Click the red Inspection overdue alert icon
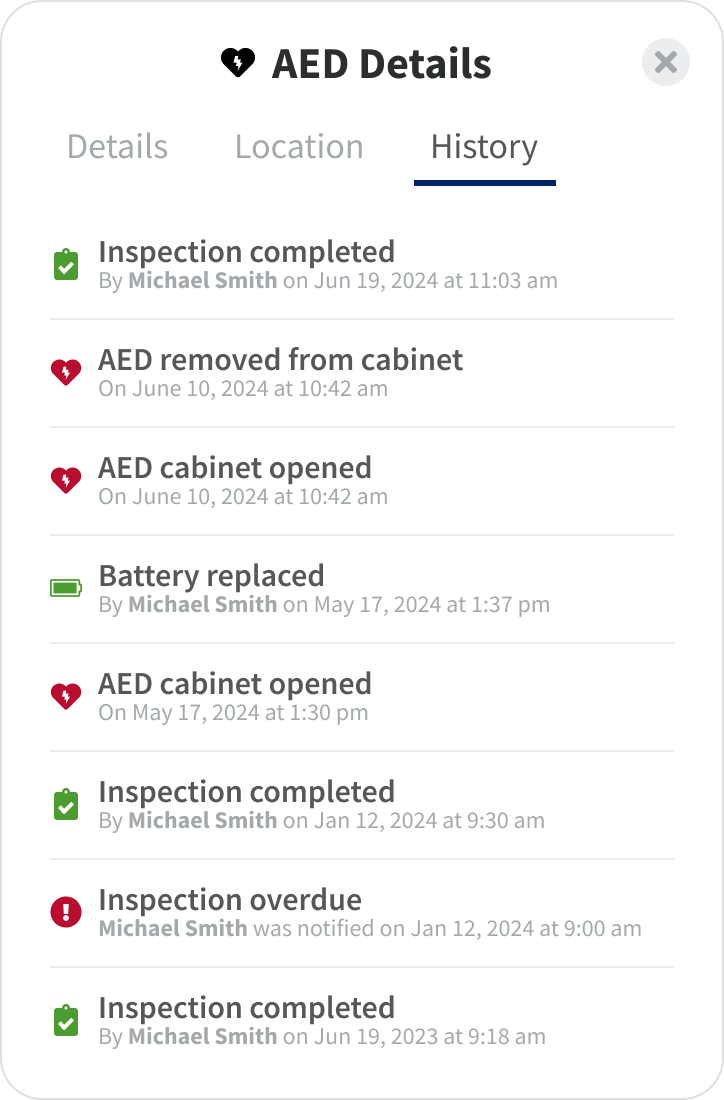 click(66, 912)
